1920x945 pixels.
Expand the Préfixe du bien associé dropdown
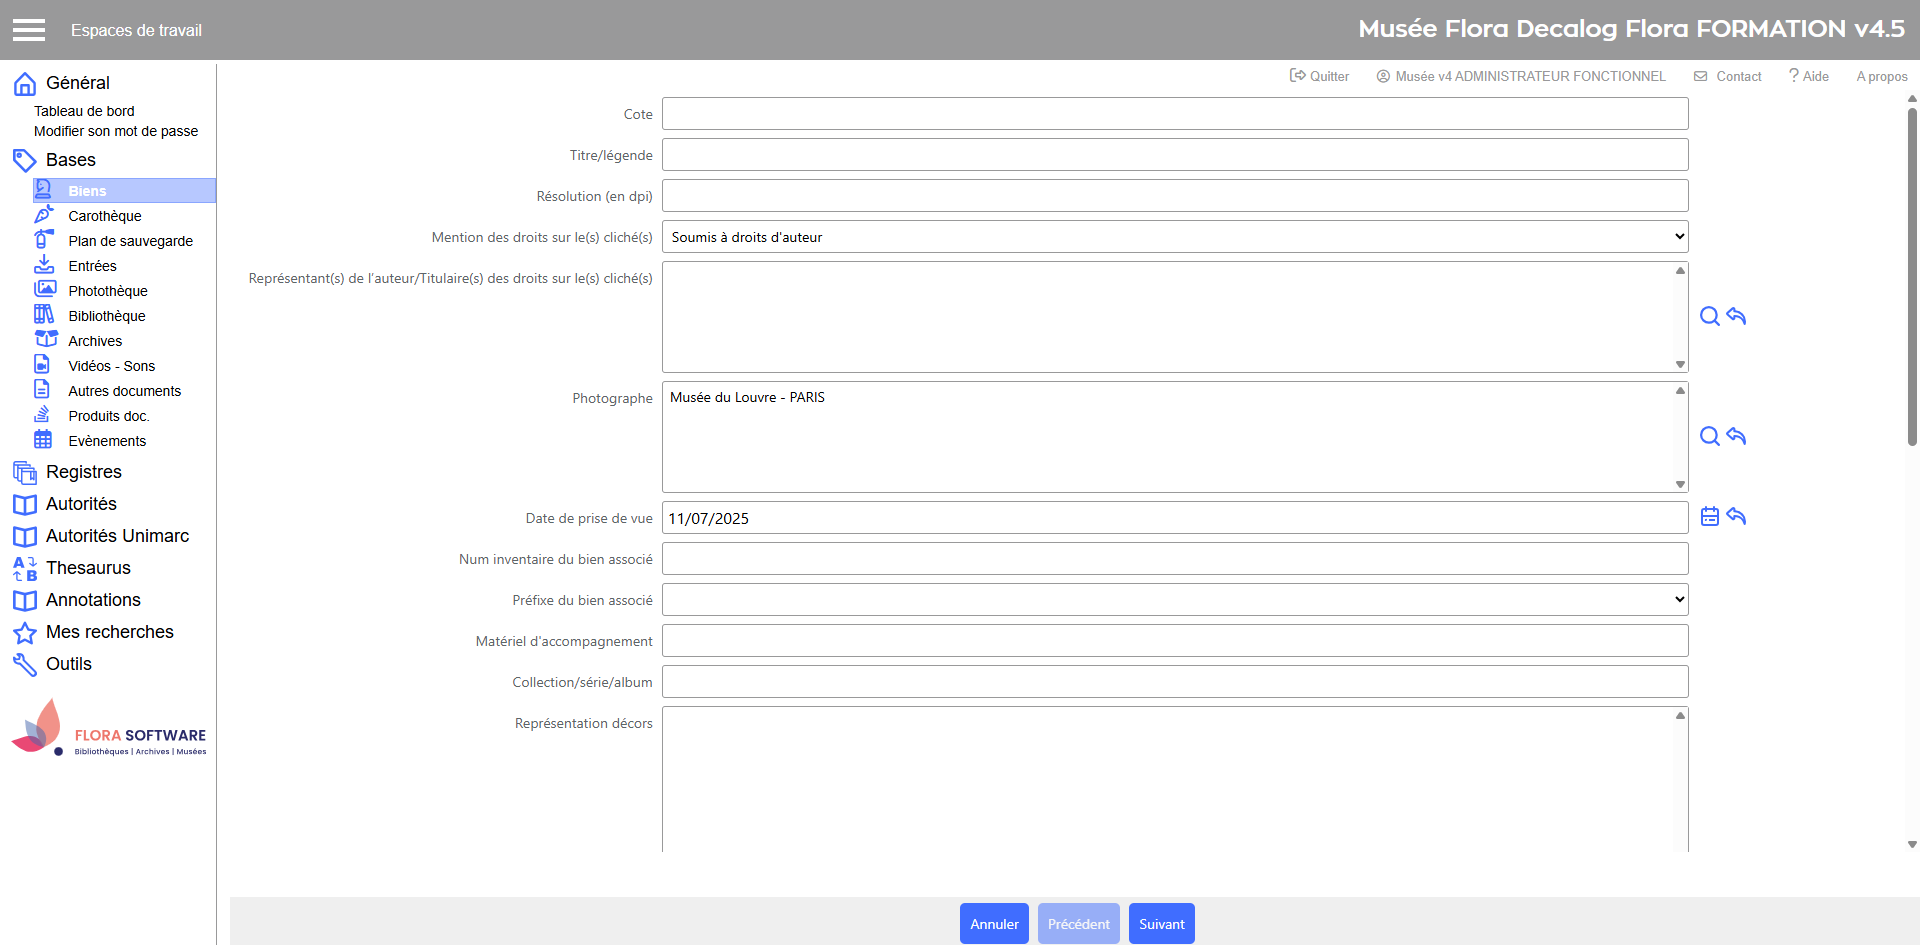[1174, 600]
